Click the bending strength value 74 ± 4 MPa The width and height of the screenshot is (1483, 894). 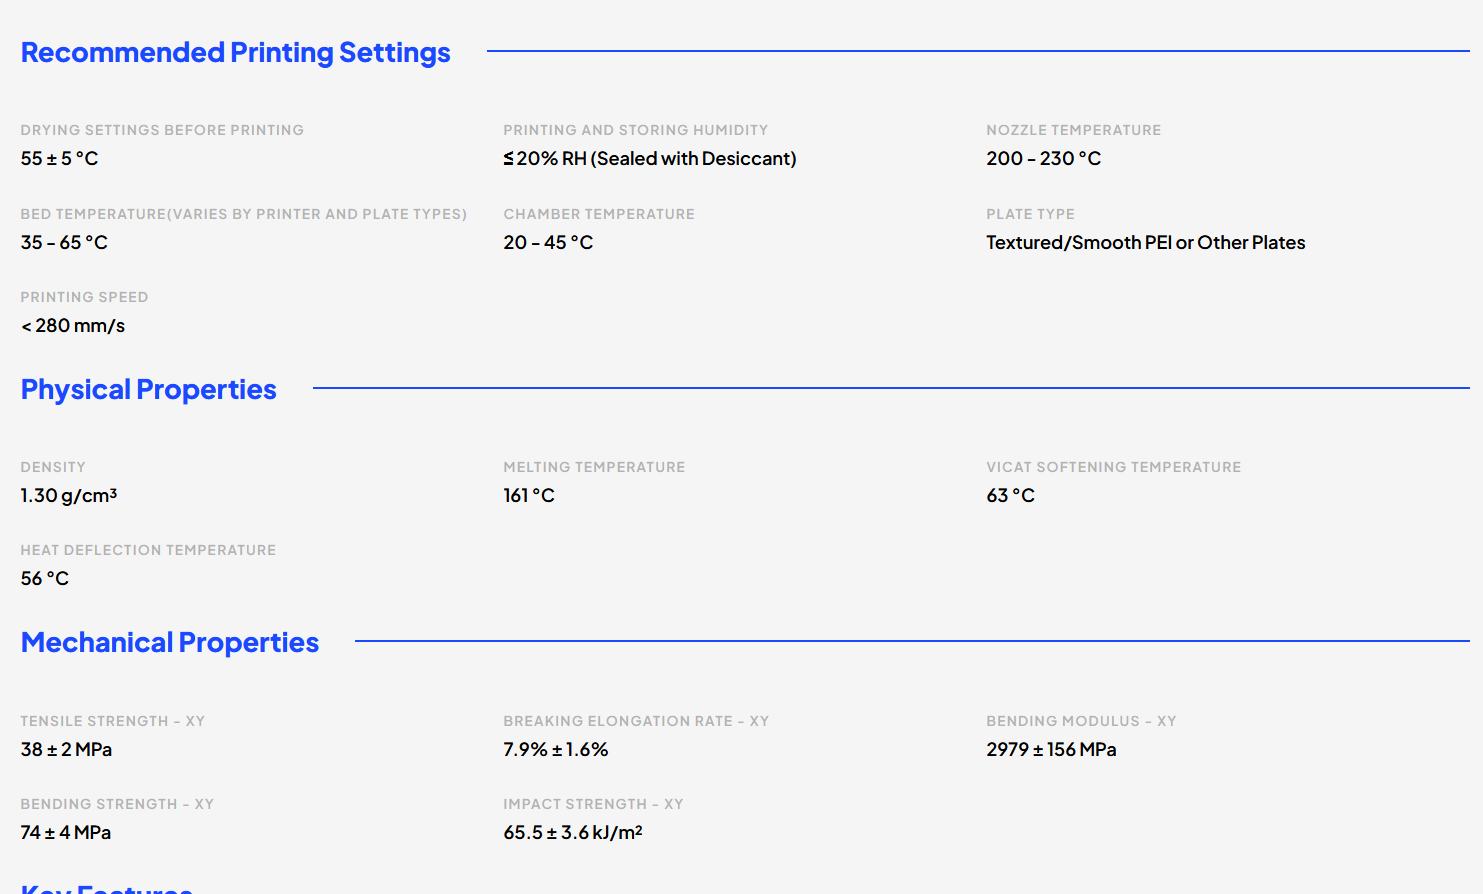66,832
